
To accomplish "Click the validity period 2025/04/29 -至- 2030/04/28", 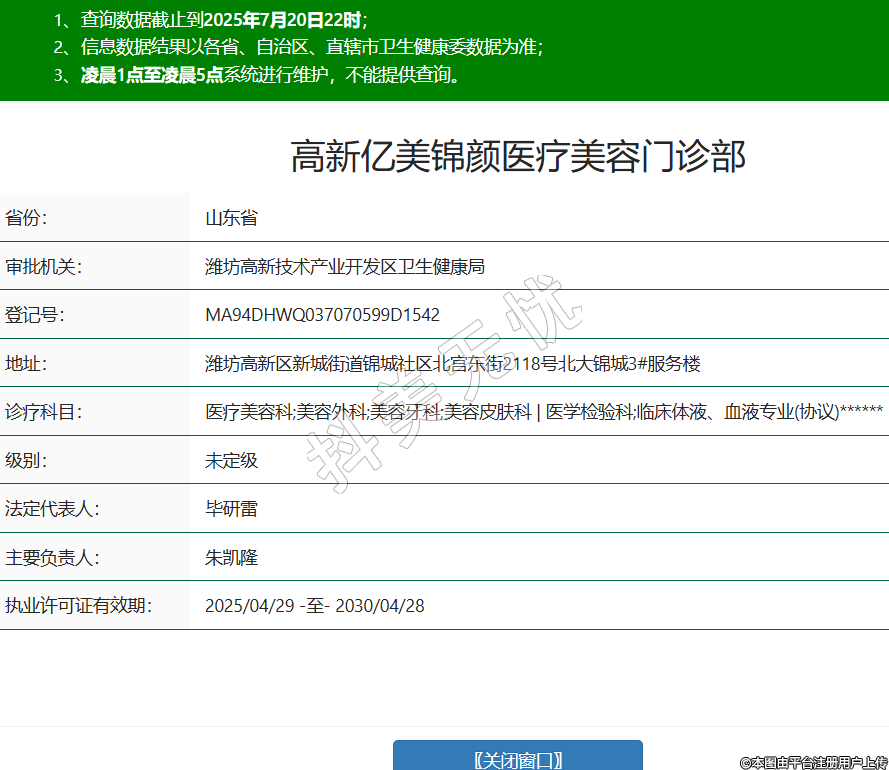I will coord(314,605).
